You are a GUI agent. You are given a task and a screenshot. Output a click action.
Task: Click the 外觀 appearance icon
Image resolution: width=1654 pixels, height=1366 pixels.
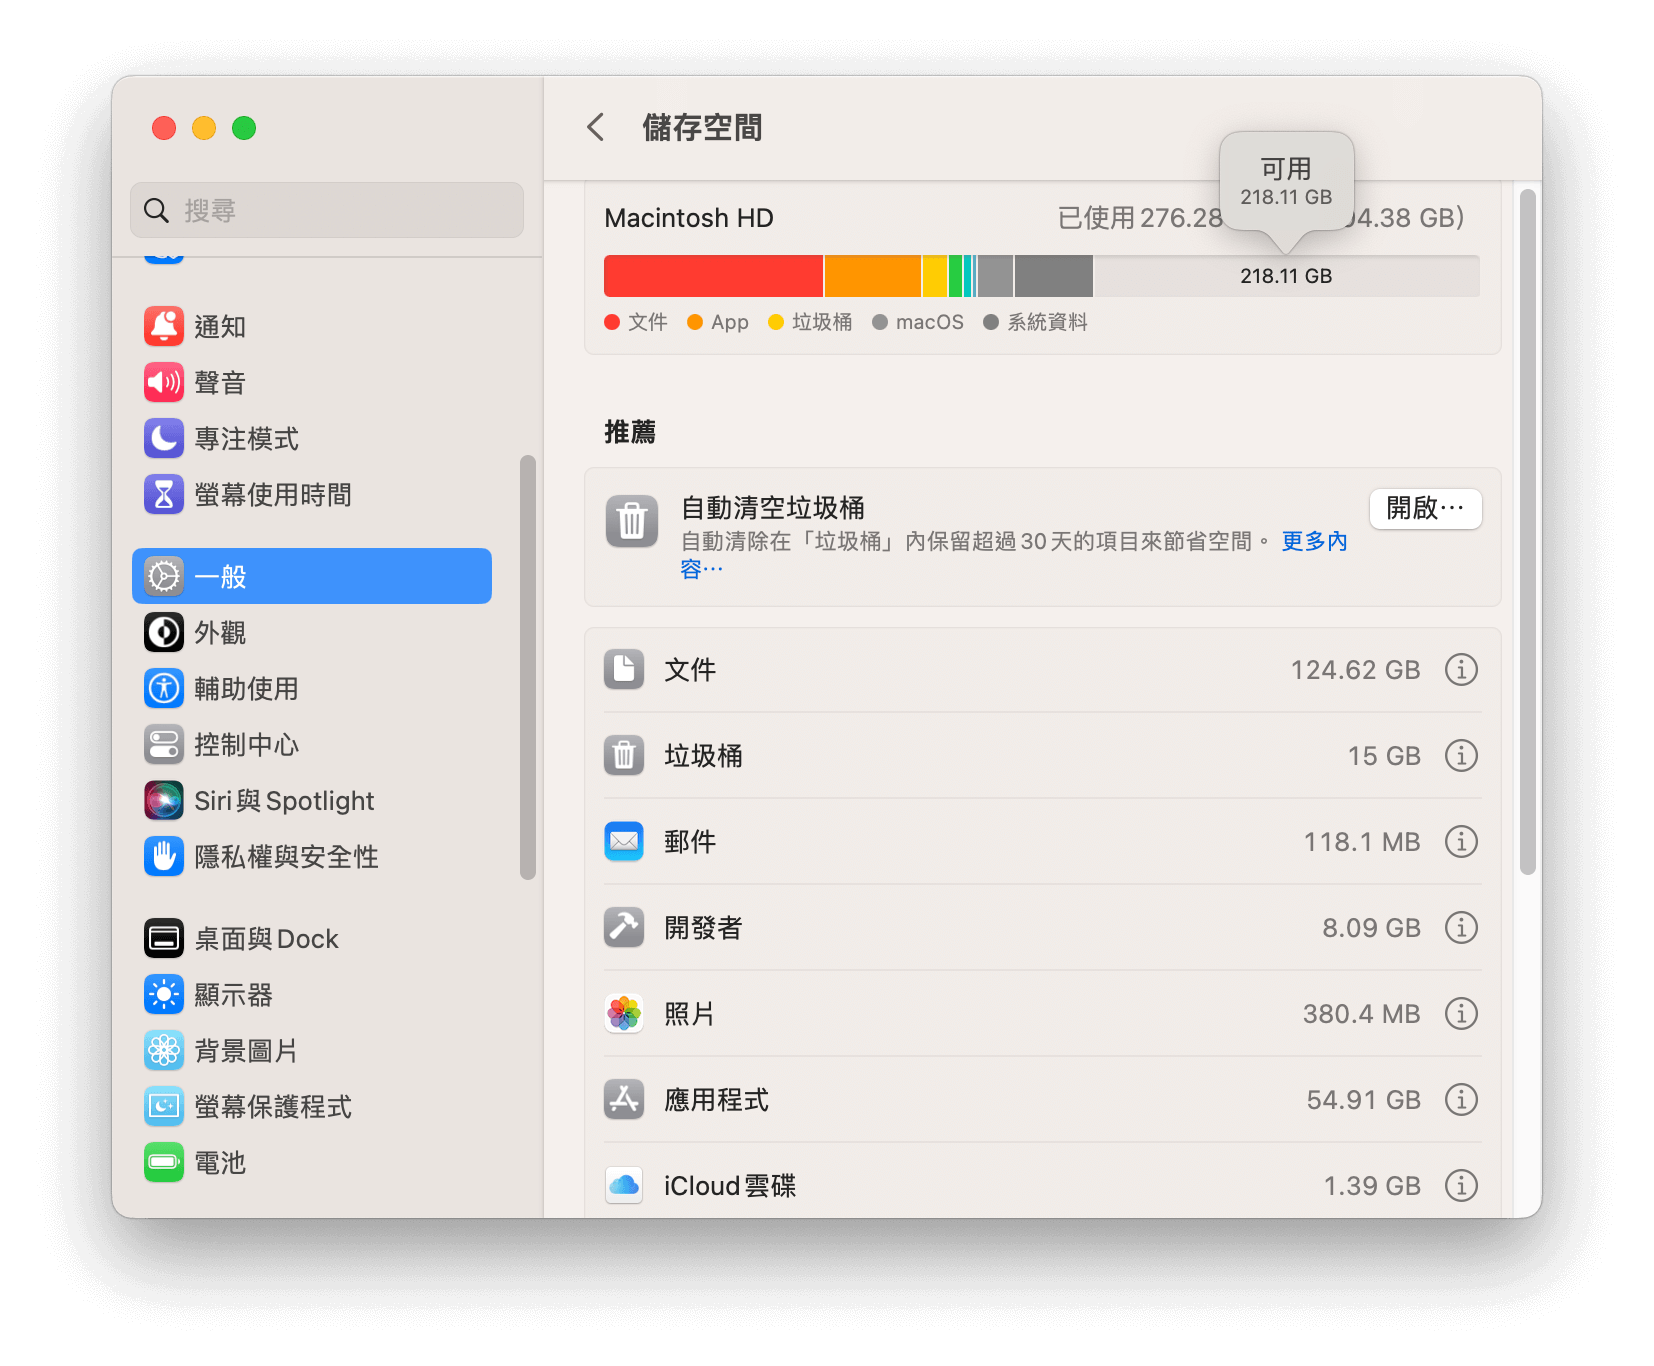pos(164,632)
